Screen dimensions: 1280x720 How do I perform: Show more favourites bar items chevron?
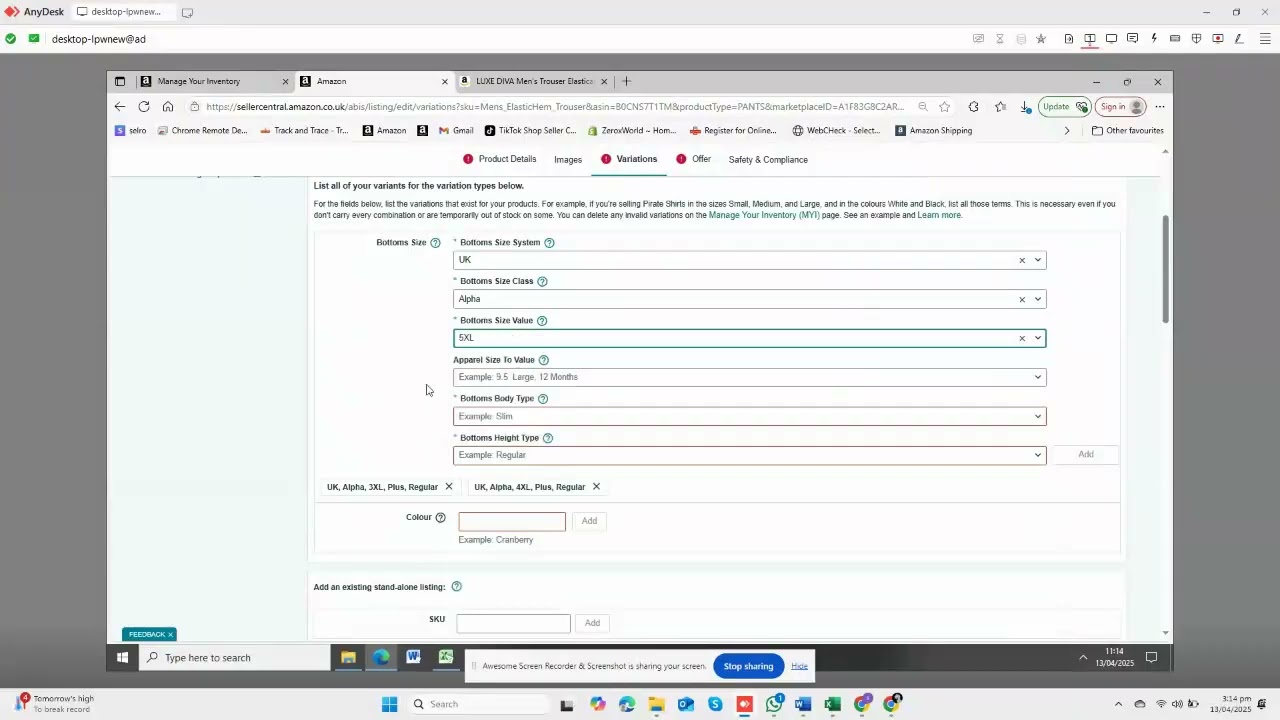pos(1066,131)
